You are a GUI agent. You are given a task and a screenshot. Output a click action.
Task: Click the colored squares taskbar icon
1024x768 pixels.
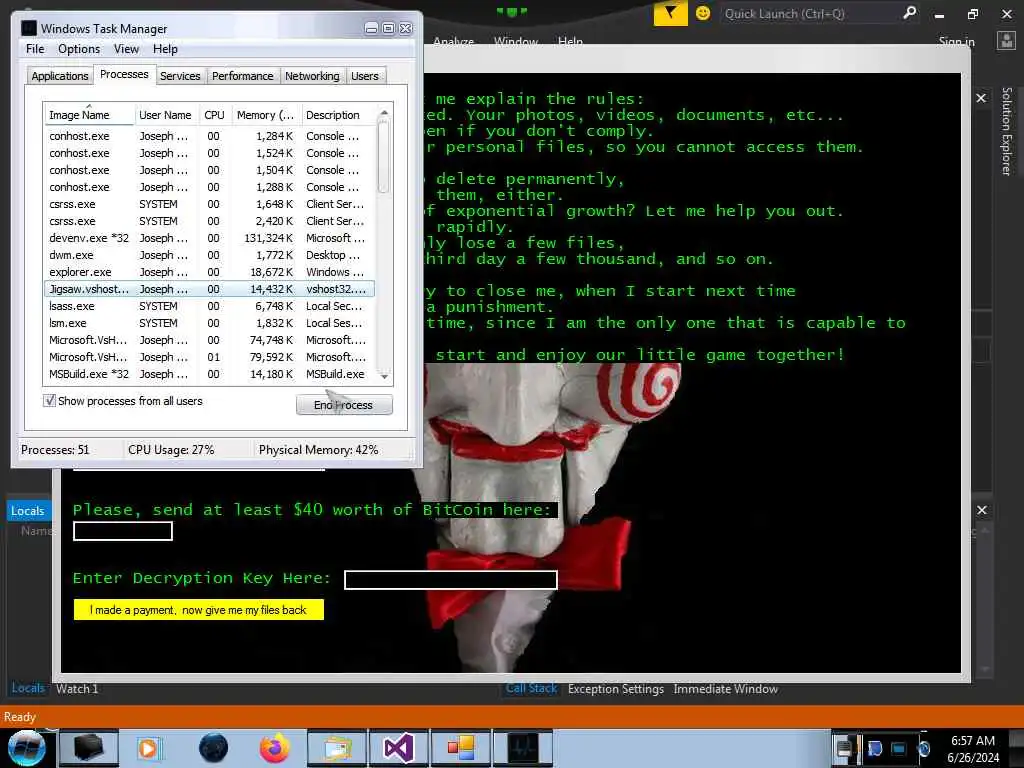[460, 748]
